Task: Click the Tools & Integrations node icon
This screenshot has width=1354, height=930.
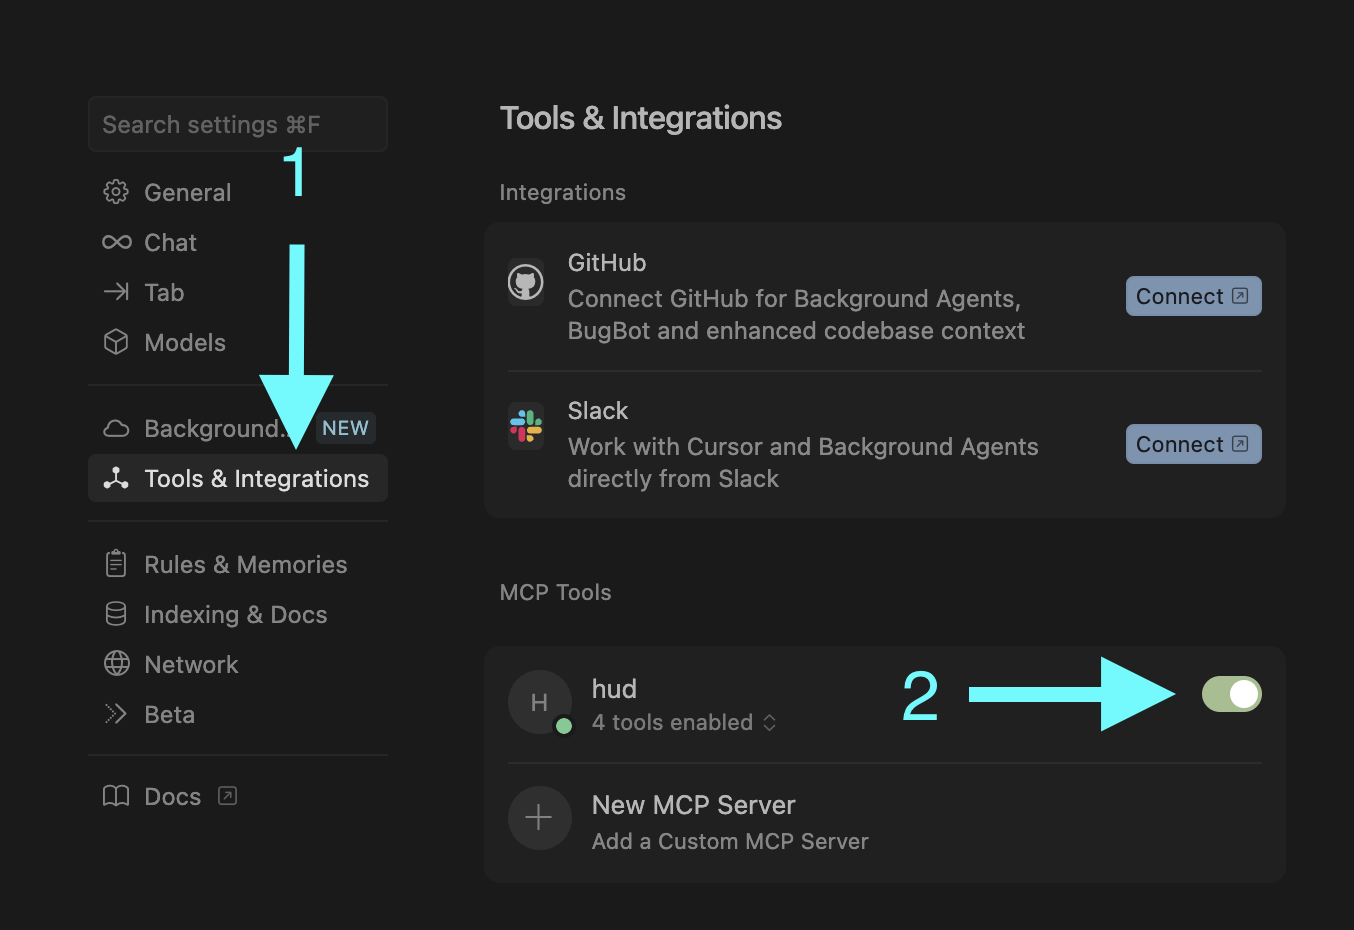Action: click(116, 478)
